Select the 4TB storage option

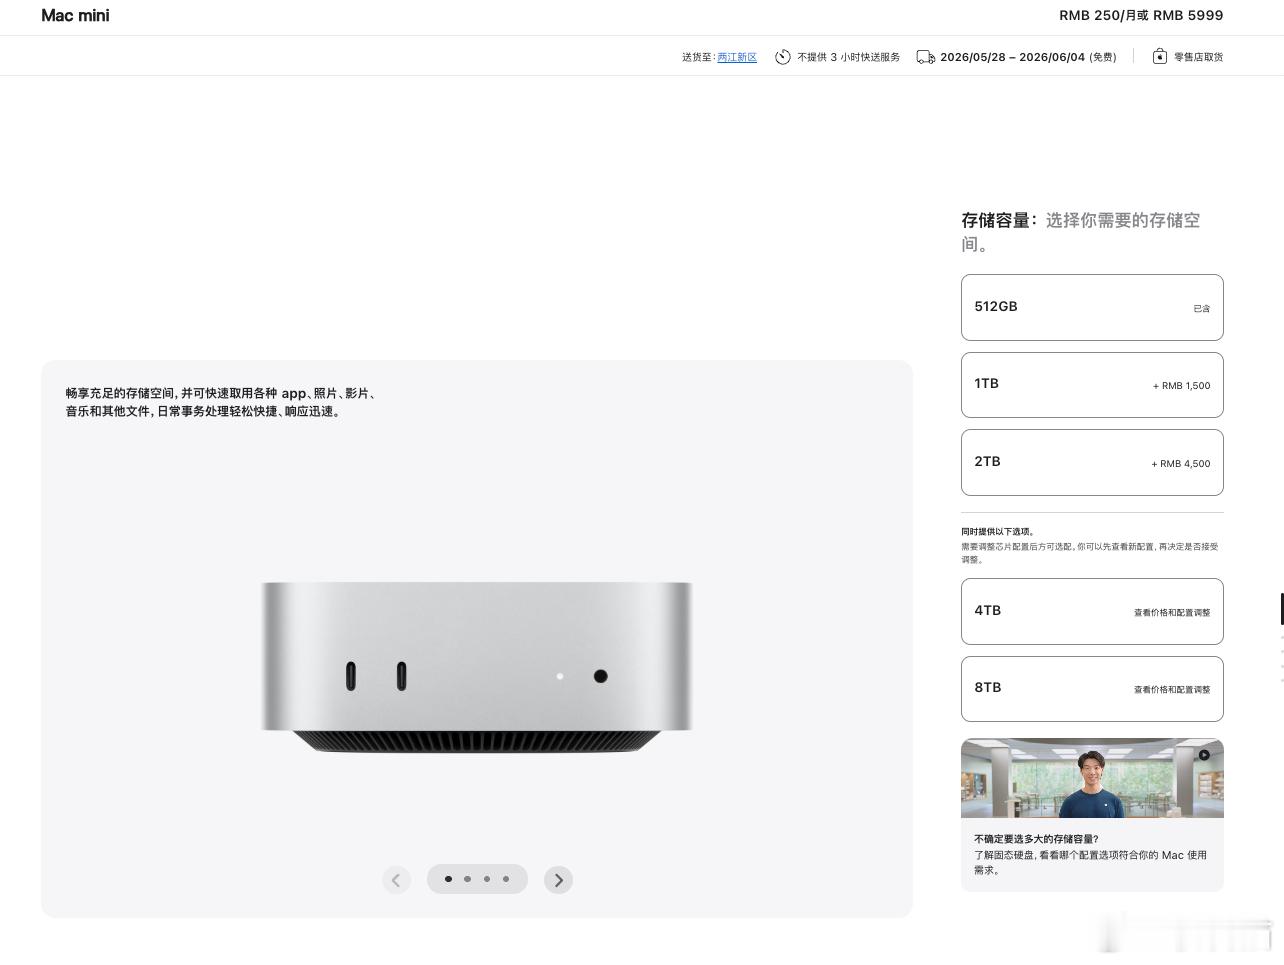(1092, 611)
